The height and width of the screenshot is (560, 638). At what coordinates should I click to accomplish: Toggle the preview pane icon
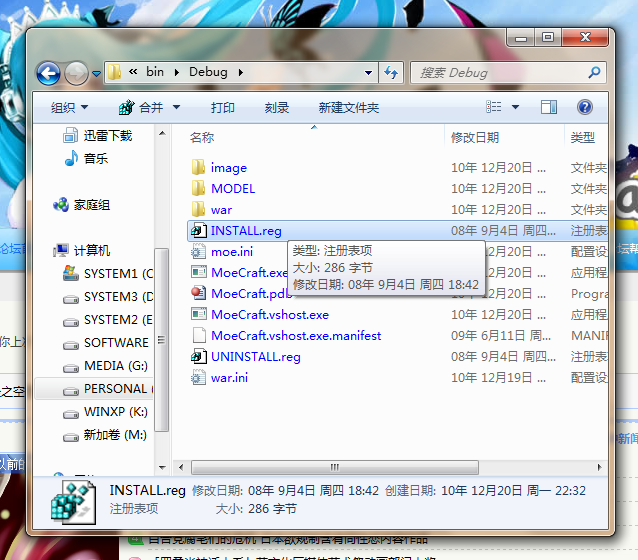[548, 107]
